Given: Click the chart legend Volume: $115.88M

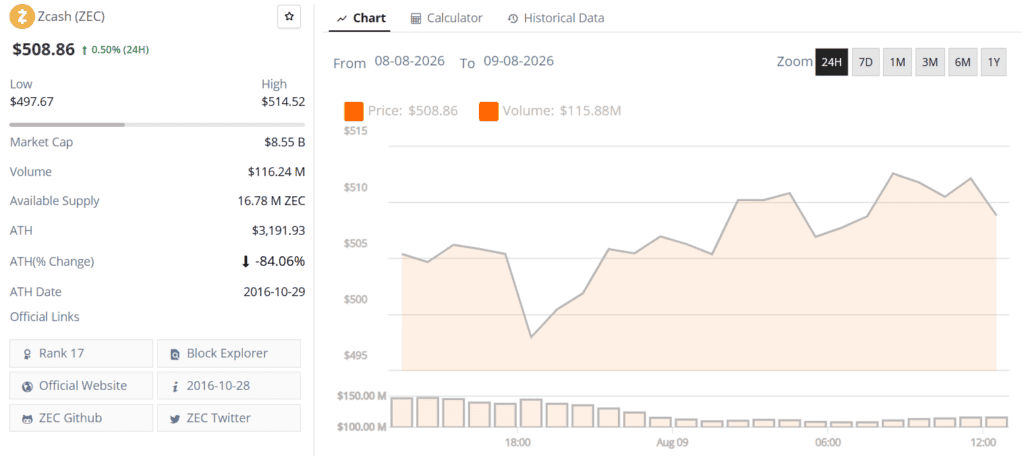Looking at the screenshot, I should point(562,111).
